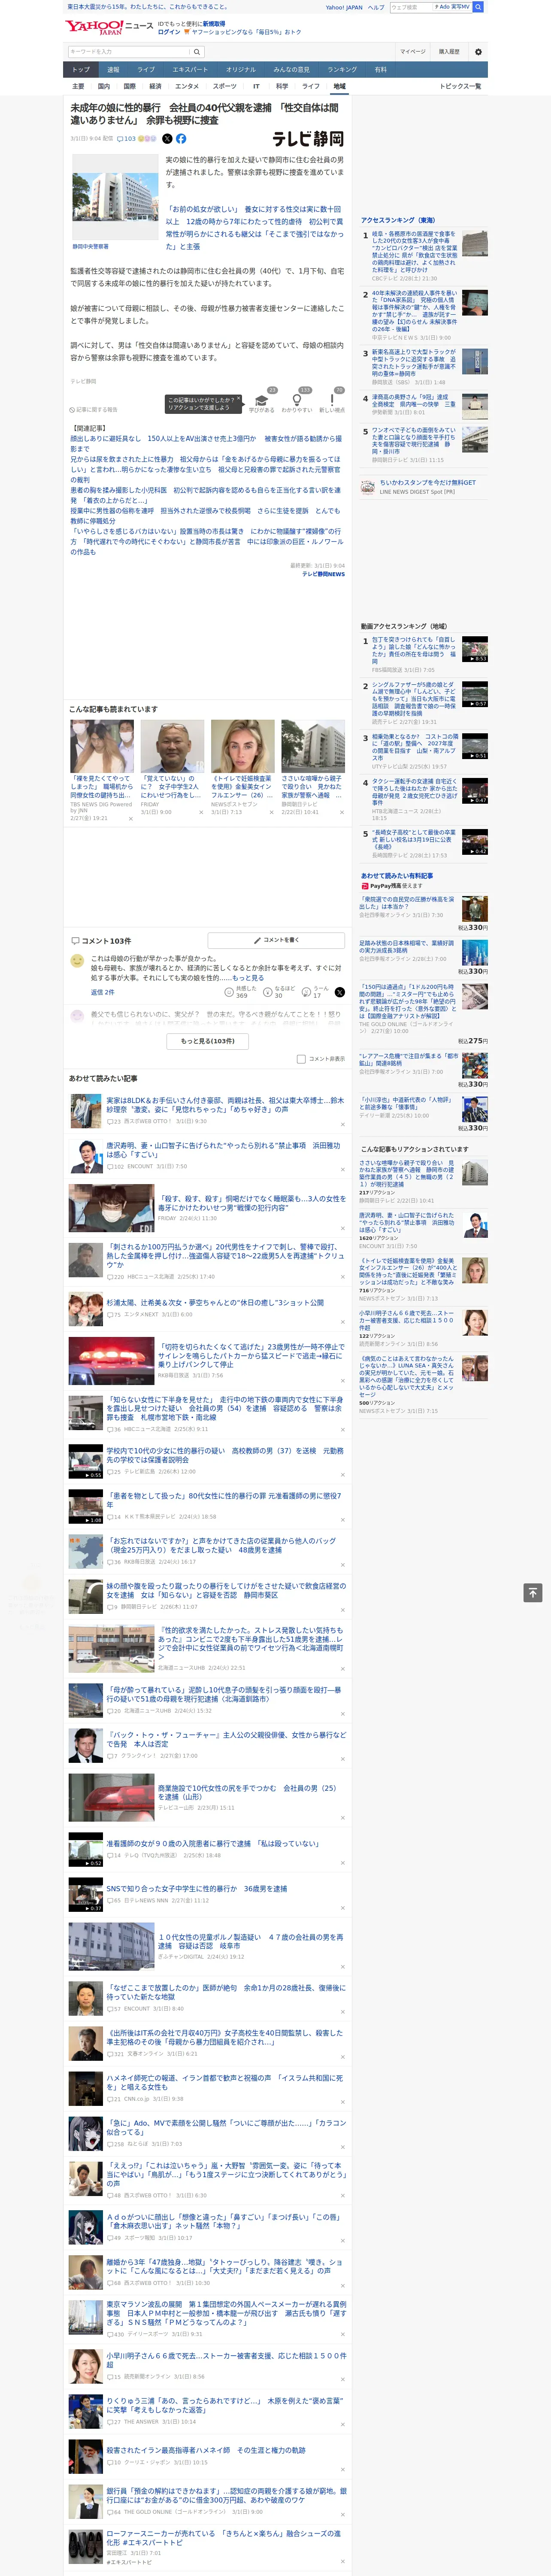Select the エキスパート navigation tab
Screen dimensions: 551x2576
coord(190,70)
